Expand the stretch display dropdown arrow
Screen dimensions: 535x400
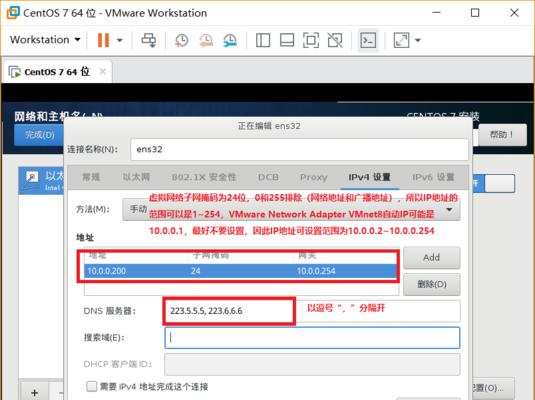[418, 40]
